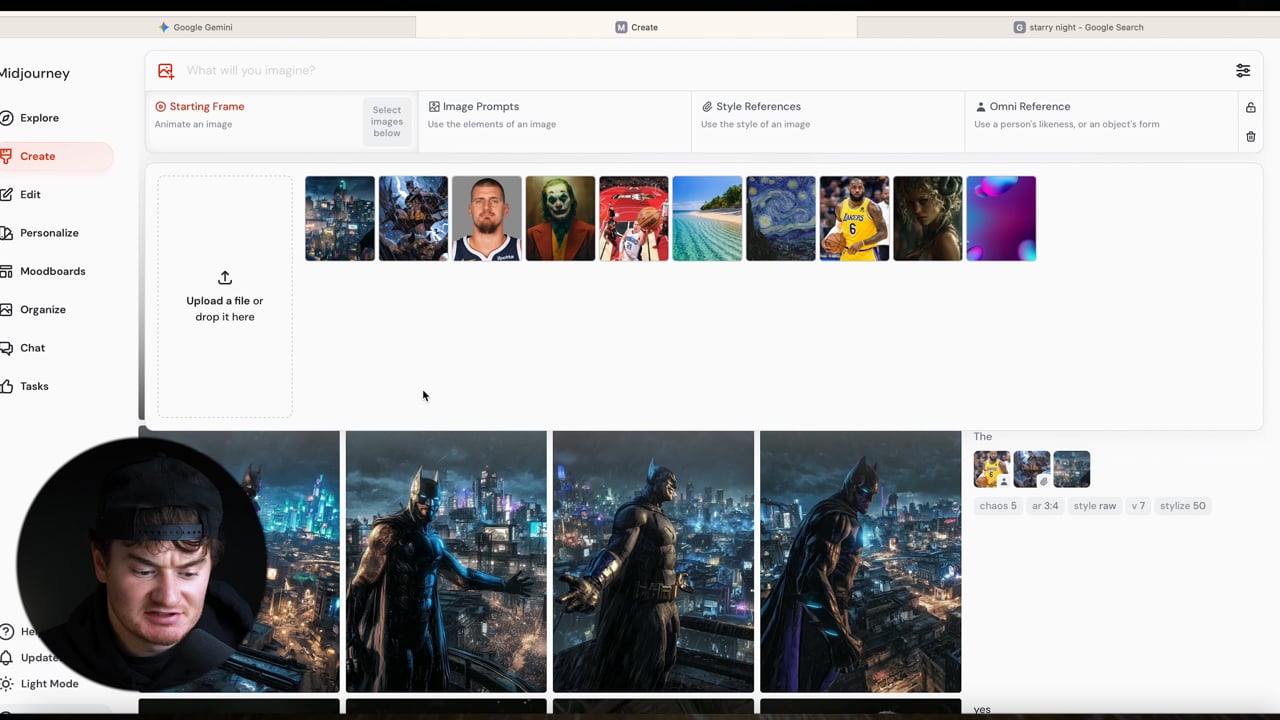Click the Moodboards icon in sidebar
This screenshot has height=720, width=1280.
(x=6, y=271)
